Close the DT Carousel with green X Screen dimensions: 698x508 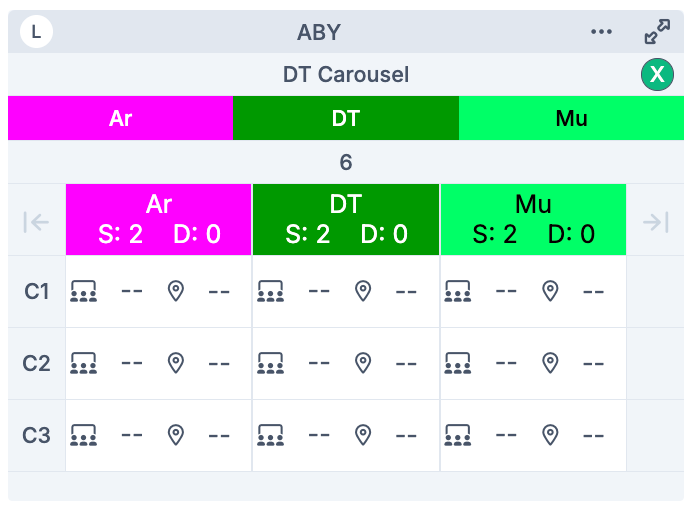(x=657, y=75)
